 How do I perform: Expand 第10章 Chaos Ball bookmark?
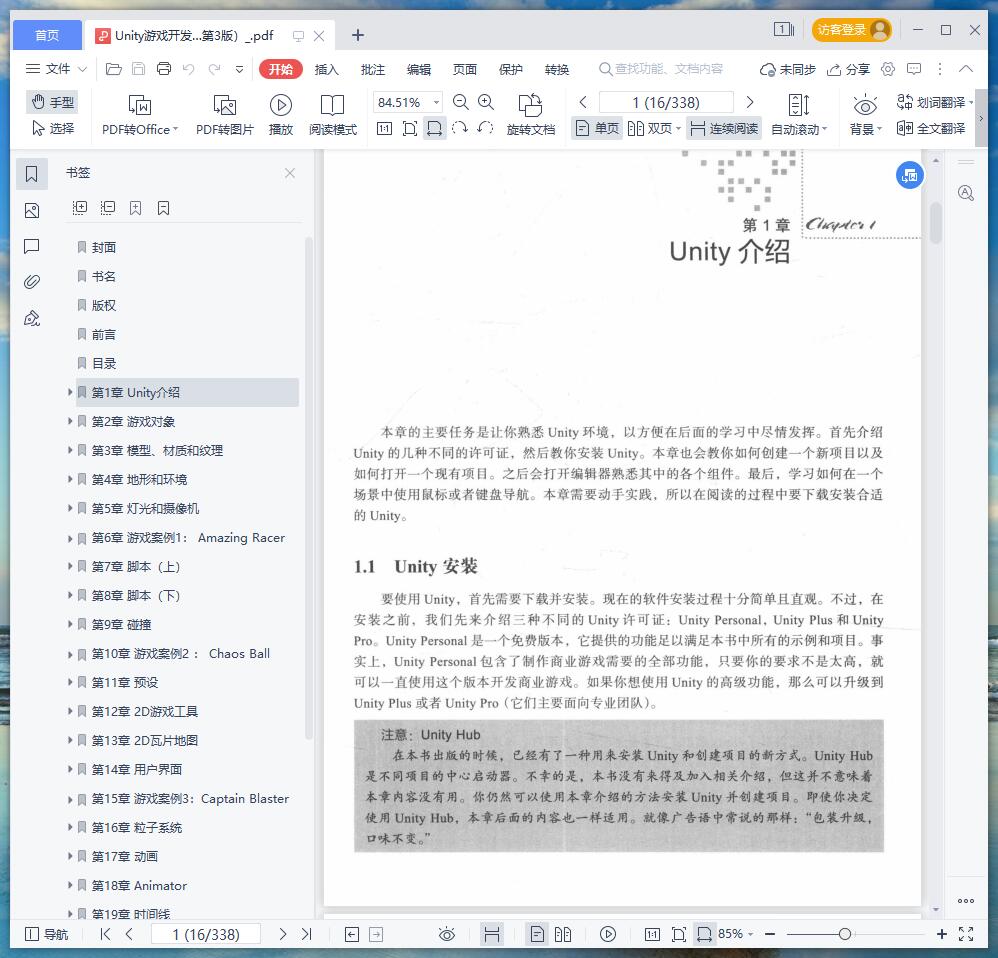70,654
